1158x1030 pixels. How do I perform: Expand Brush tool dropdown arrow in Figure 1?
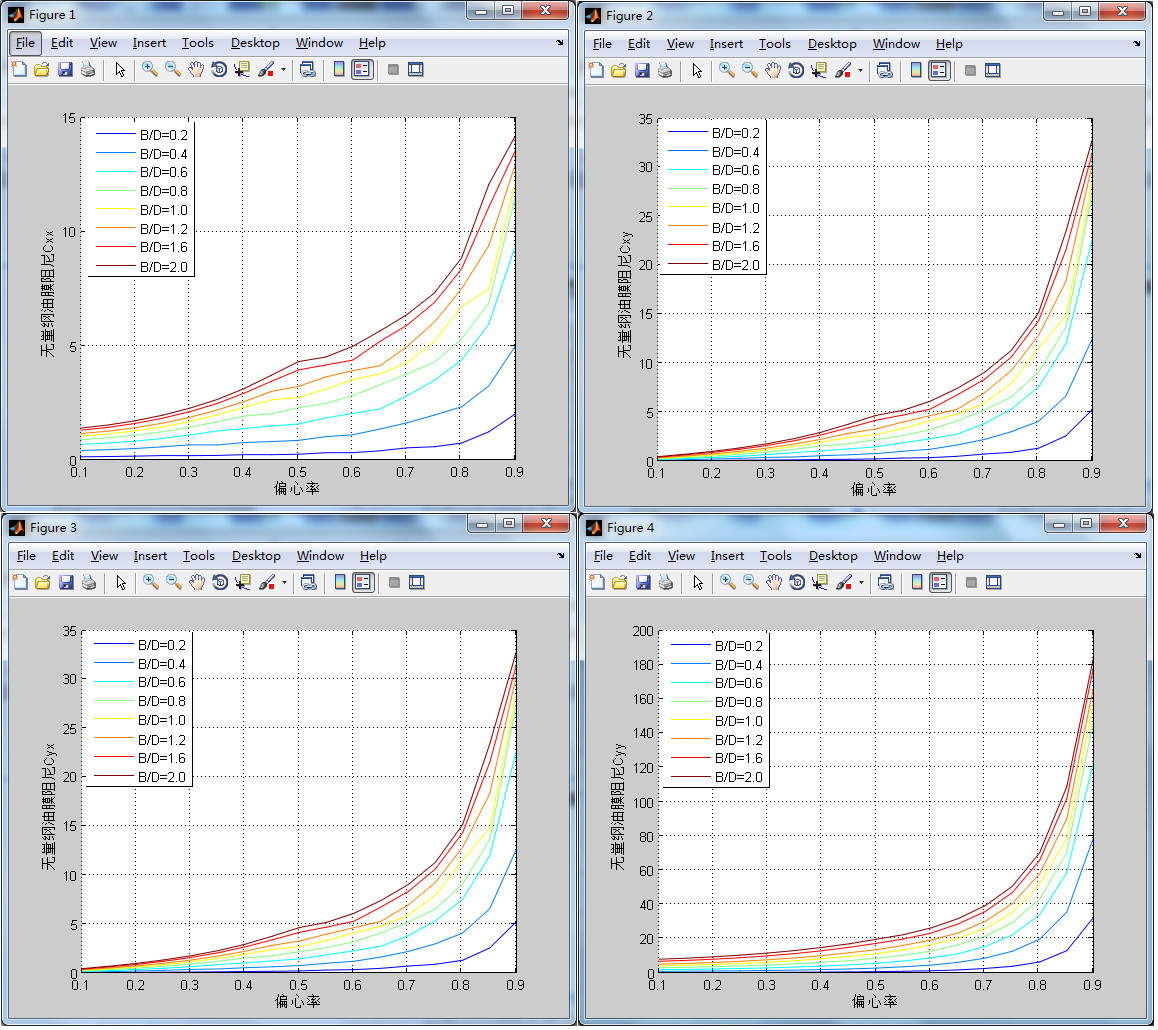click(x=283, y=70)
